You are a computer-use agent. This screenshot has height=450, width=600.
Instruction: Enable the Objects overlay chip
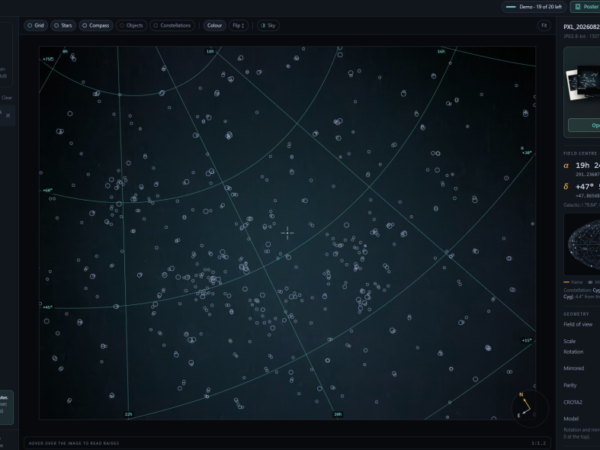(131, 26)
